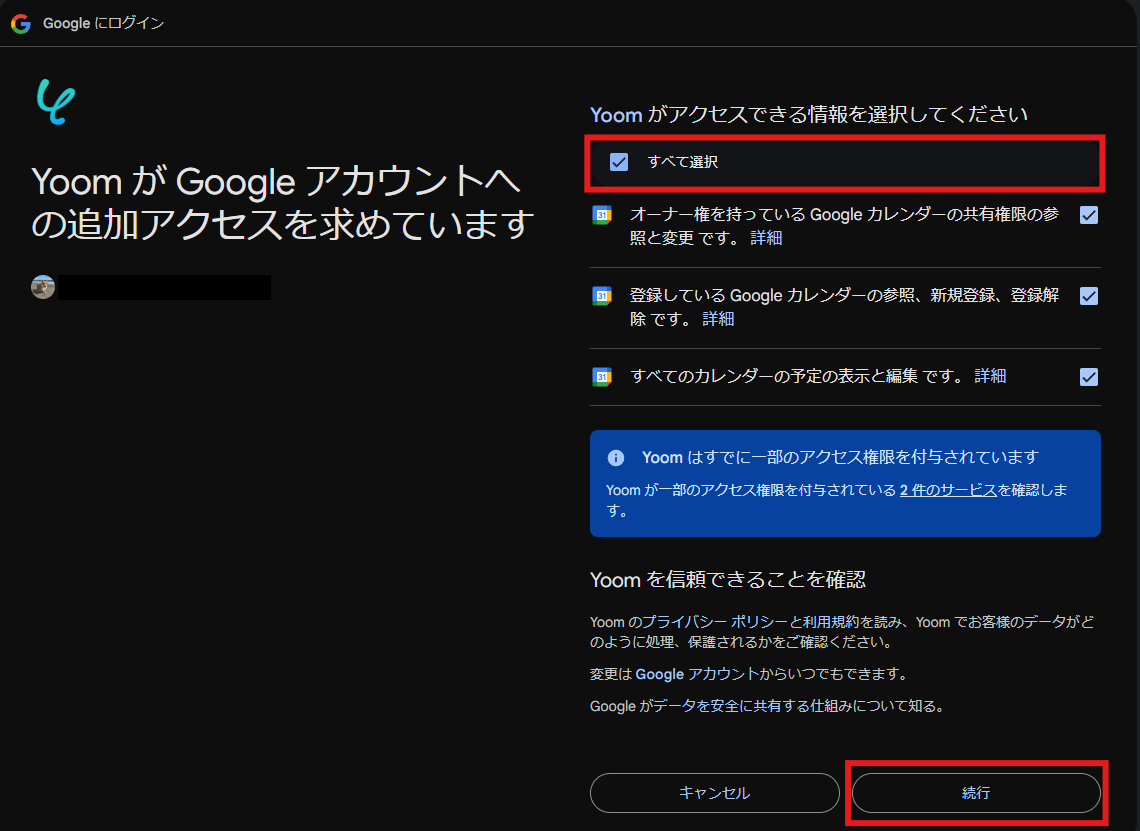Image resolution: width=1140 pixels, height=831 pixels.
Task: Uncheck すべてのカレンダーの予定の表示と編集 checkbox
Action: click(x=1088, y=377)
